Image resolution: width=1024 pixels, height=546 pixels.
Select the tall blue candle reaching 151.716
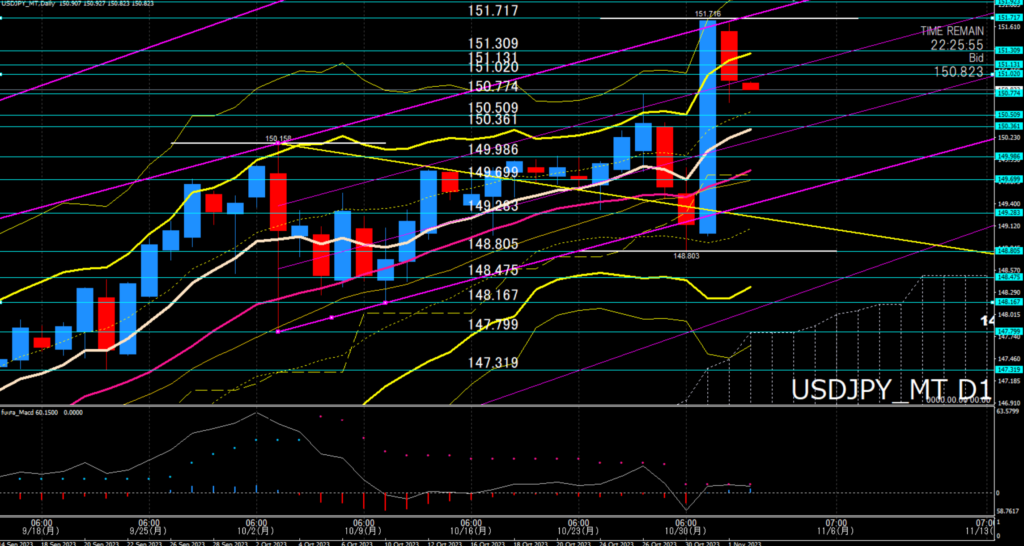click(x=707, y=127)
